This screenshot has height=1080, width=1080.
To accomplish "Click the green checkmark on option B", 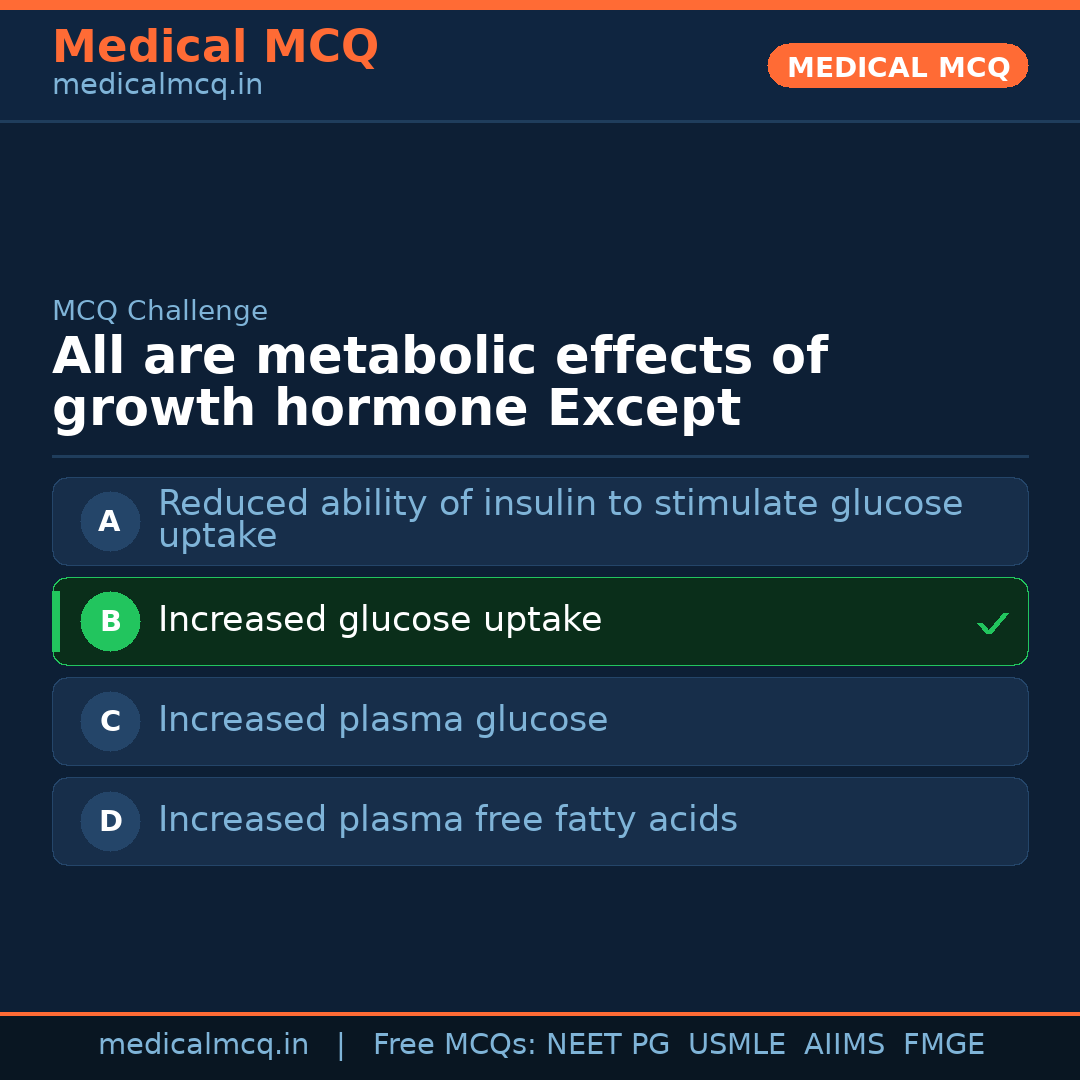I will pos(992,623).
